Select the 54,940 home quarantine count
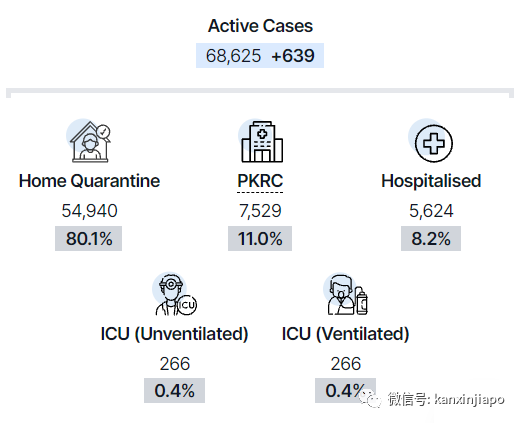521x423 pixels. 89,211
